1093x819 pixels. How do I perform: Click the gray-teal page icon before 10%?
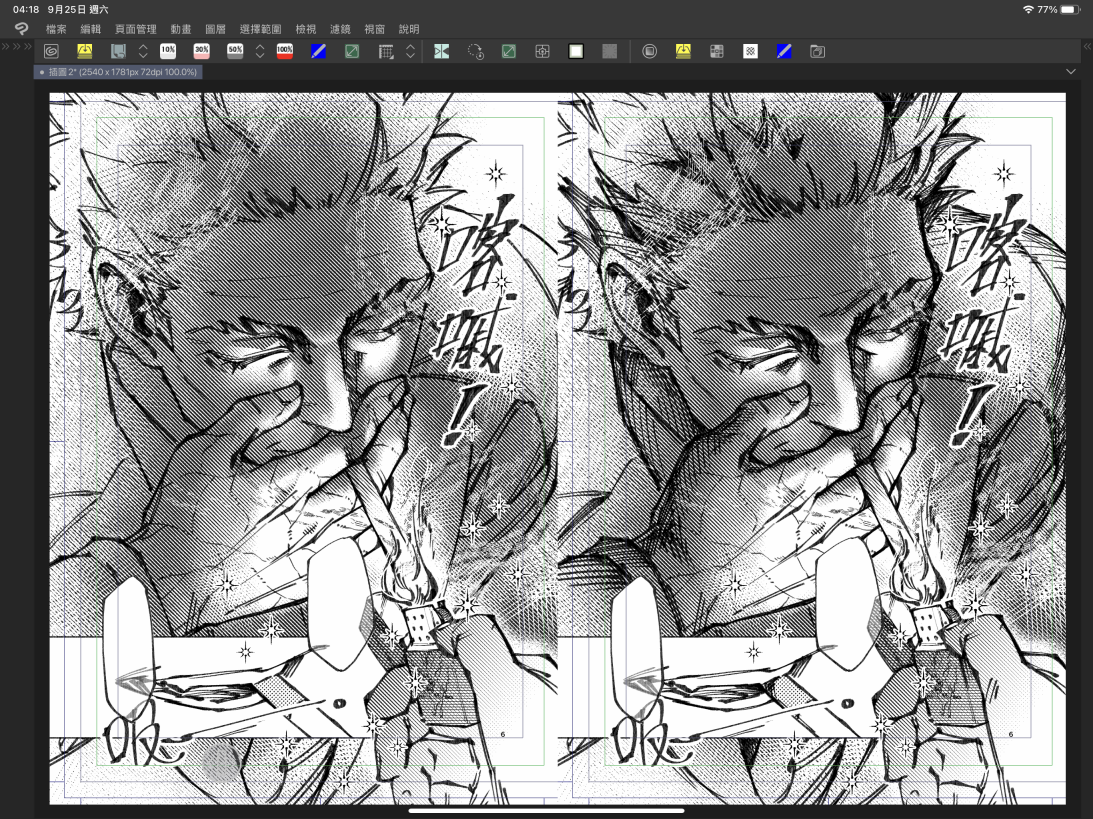coord(118,52)
